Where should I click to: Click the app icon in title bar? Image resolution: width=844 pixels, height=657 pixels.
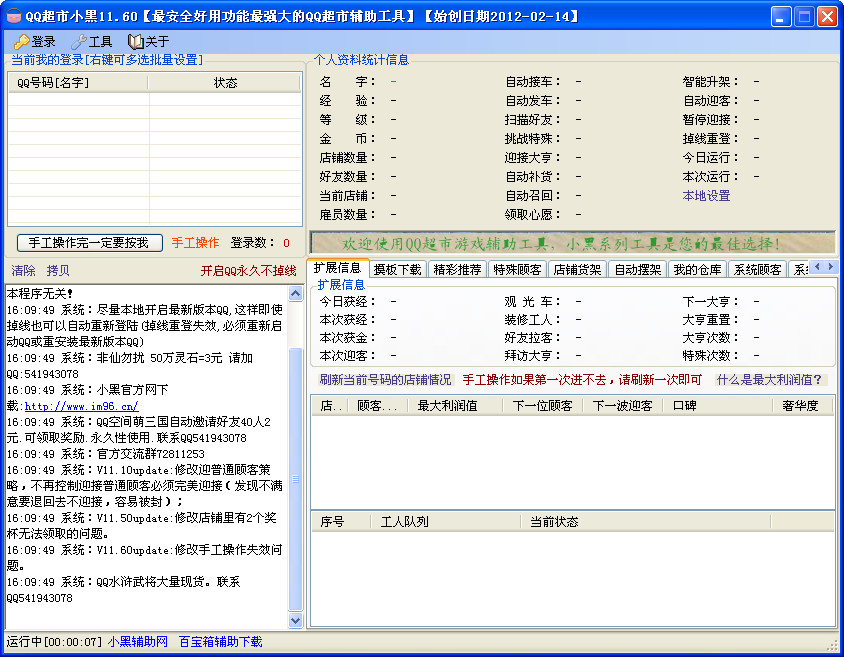pyautogui.click(x=13, y=17)
